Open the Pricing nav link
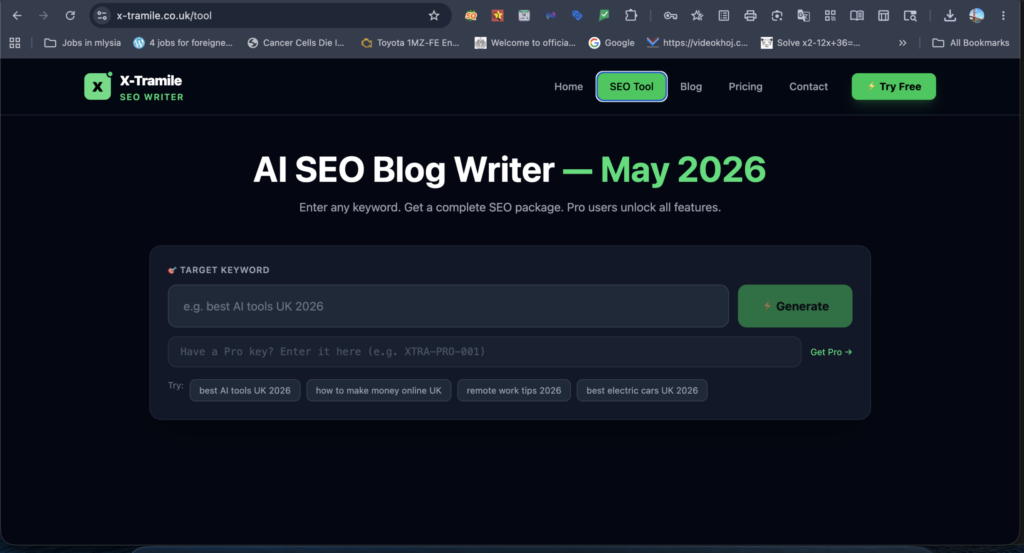 coord(745,86)
